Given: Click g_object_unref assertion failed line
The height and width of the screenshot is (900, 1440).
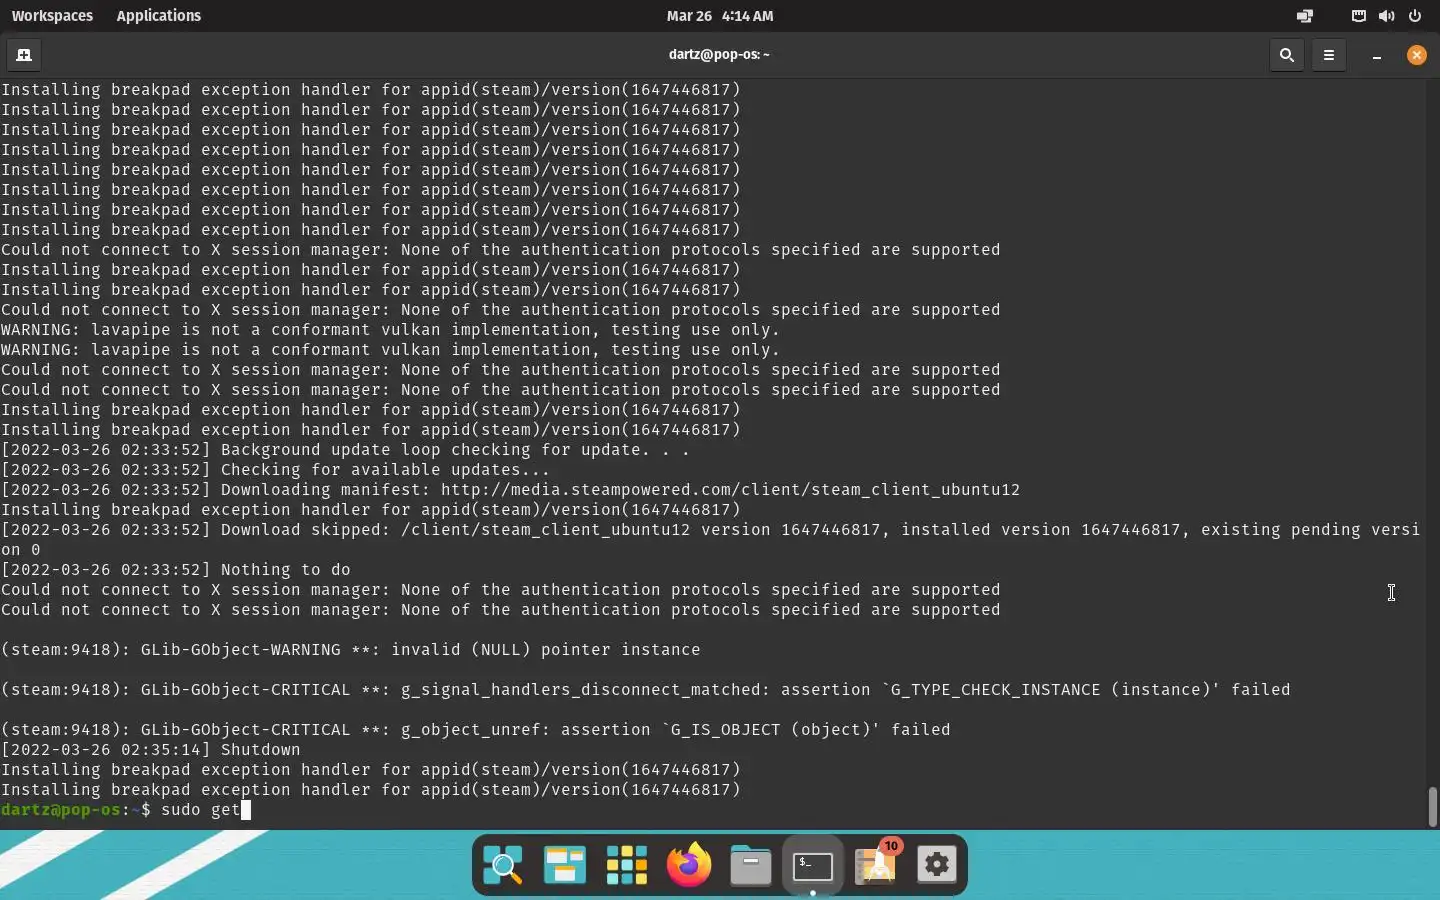Looking at the screenshot, I should point(475,730).
